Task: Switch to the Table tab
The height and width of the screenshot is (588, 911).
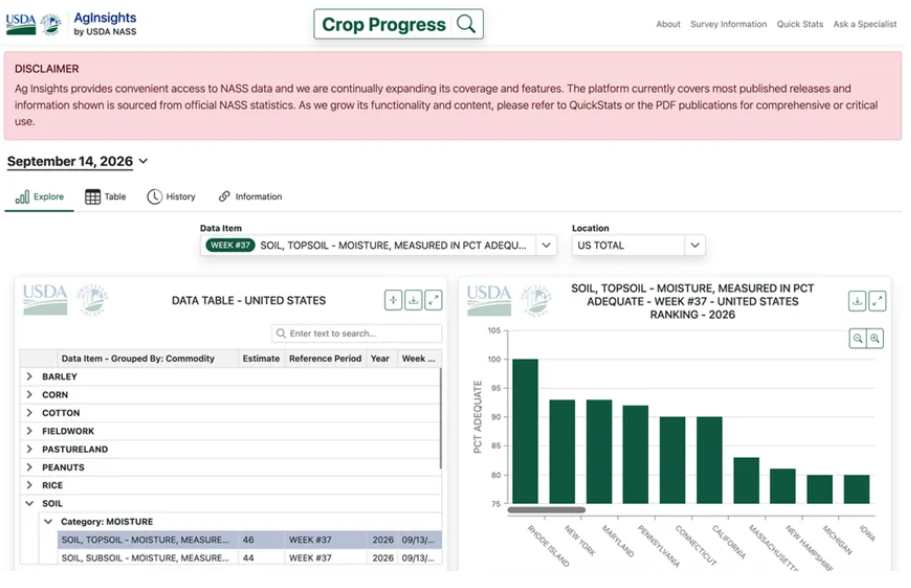Action: (x=105, y=197)
